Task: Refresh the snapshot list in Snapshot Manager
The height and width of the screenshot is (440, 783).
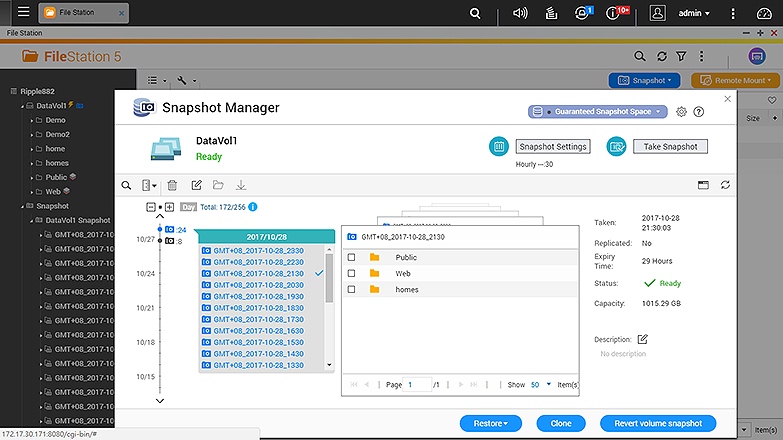Action: pos(725,185)
